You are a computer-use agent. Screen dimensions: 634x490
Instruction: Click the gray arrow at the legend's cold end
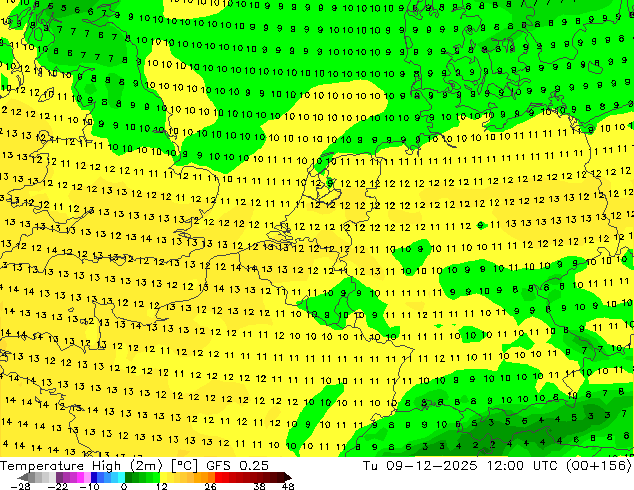click(23, 477)
